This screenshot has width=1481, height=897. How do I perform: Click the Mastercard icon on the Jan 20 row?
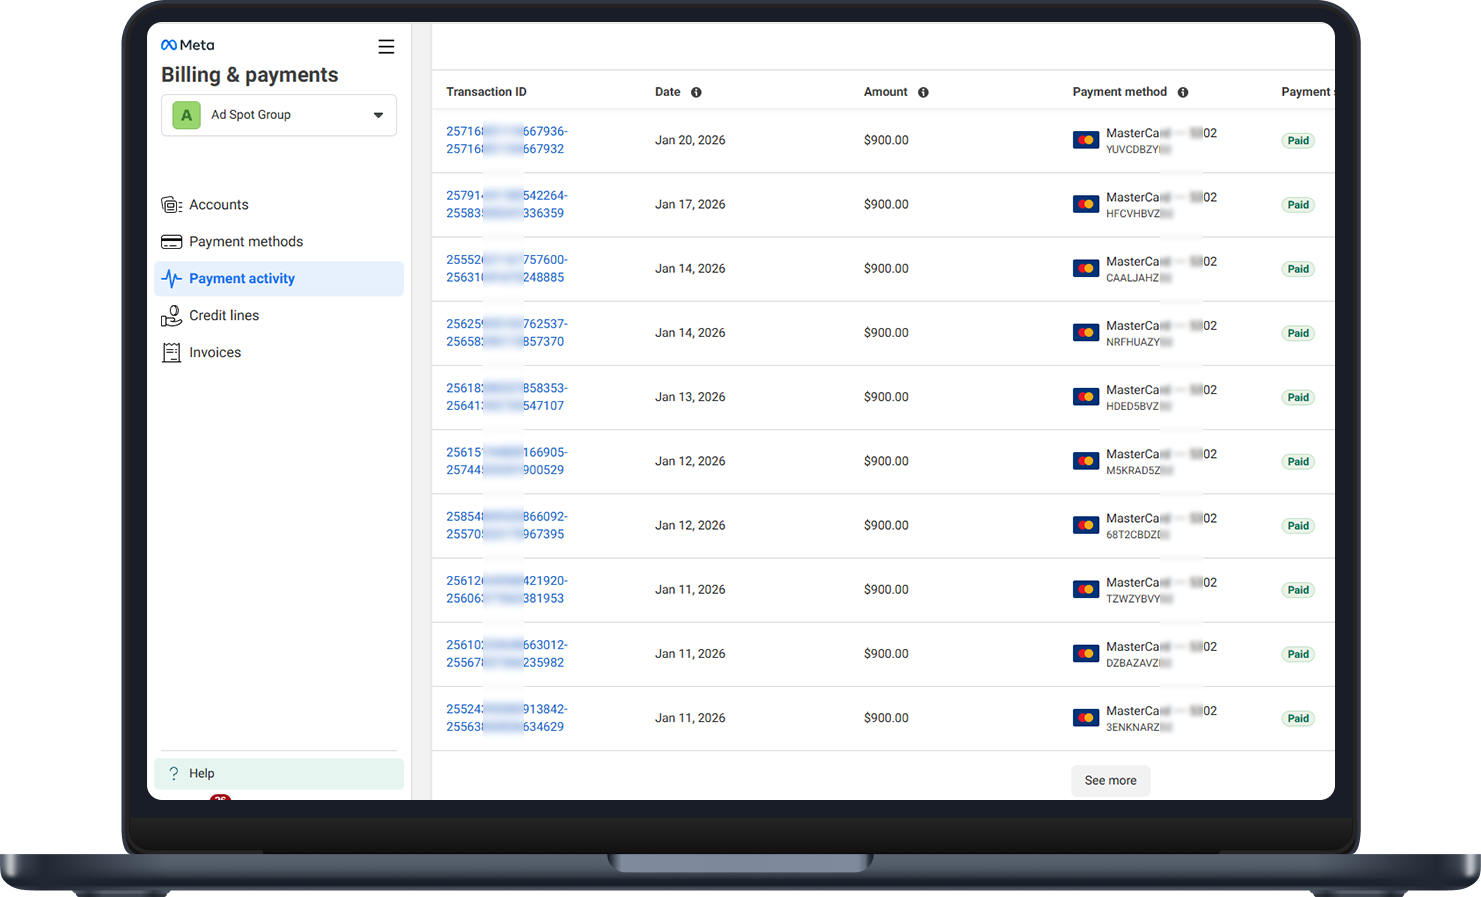[1085, 140]
